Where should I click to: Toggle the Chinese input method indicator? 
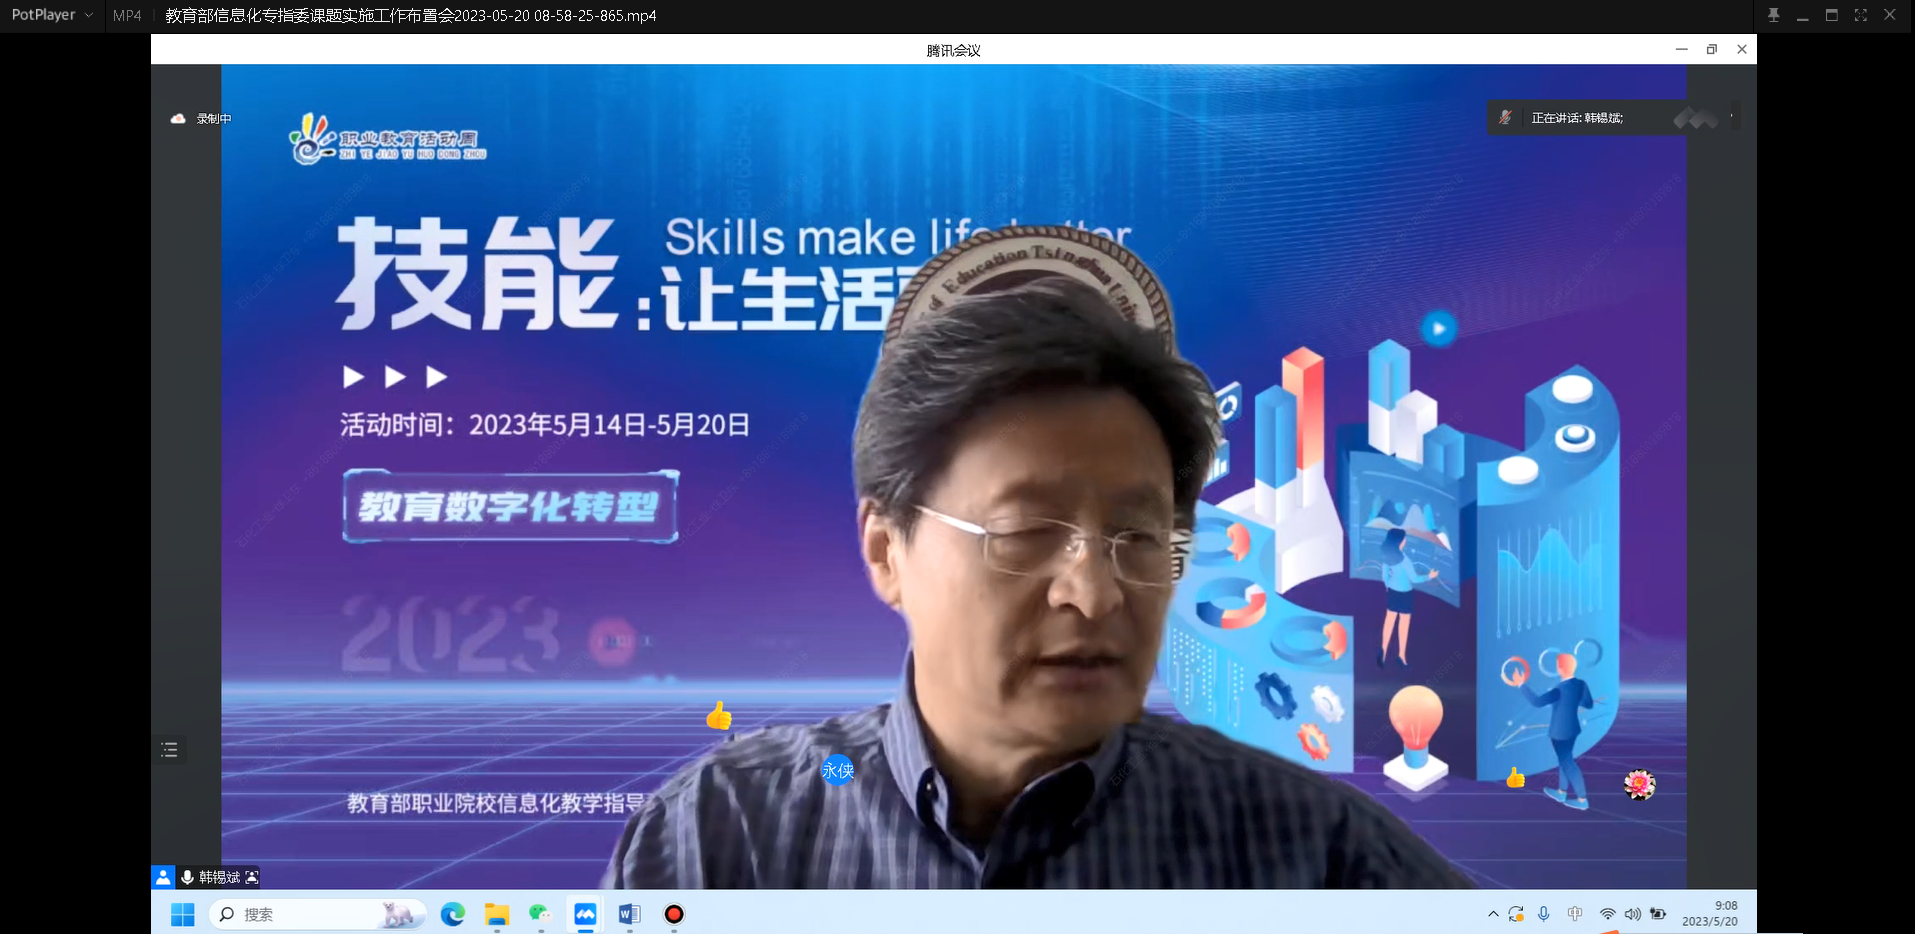(1575, 914)
